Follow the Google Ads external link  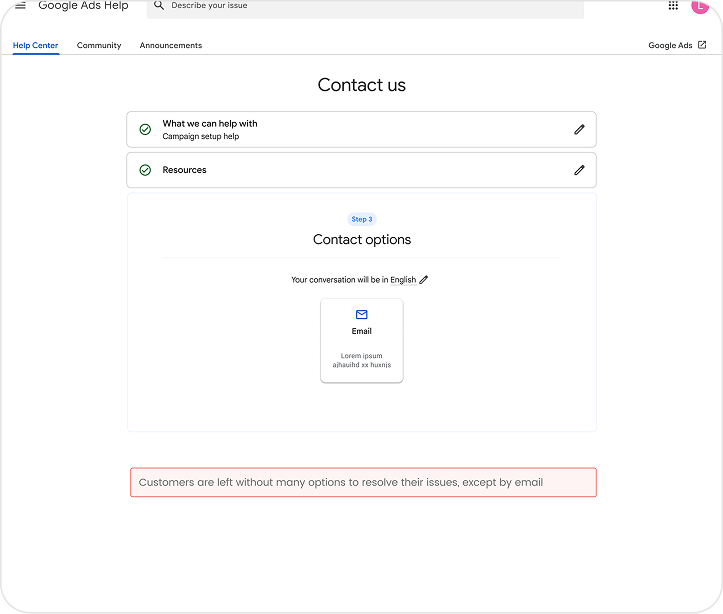point(677,46)
